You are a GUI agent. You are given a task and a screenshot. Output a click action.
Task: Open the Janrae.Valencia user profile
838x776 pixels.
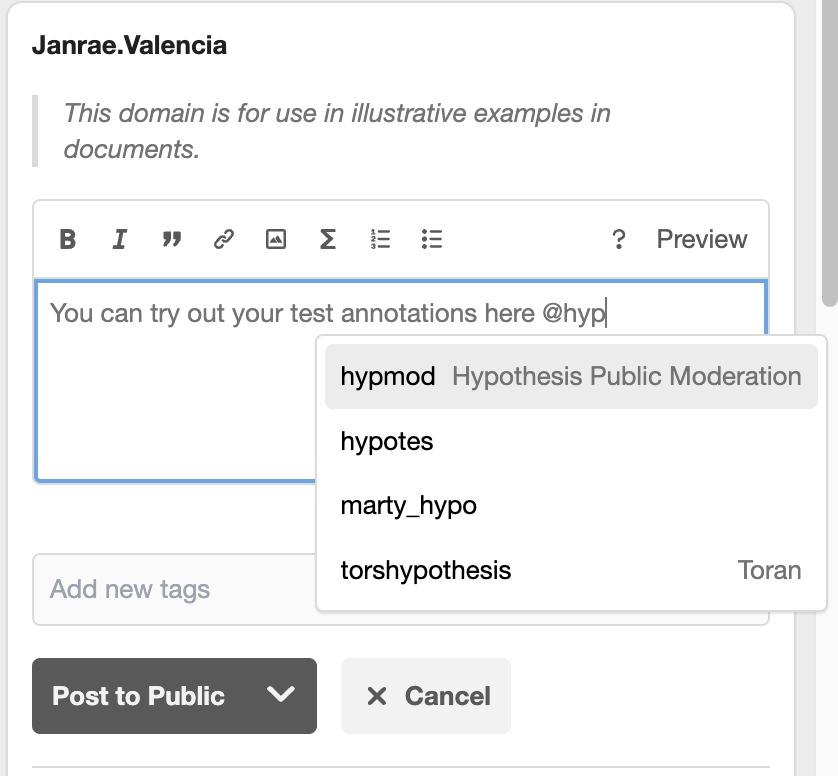click(130, 45)
